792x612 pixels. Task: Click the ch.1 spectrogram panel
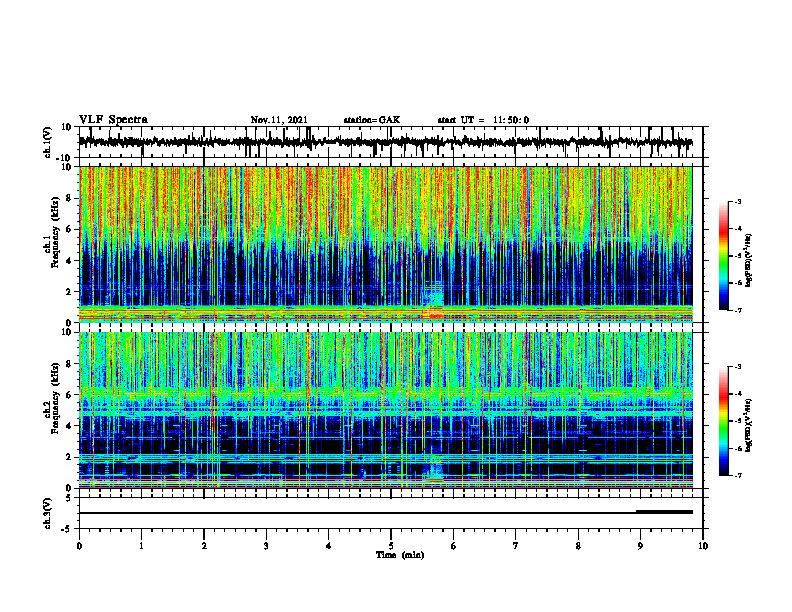pyautogui.click(x=386, y=244)
